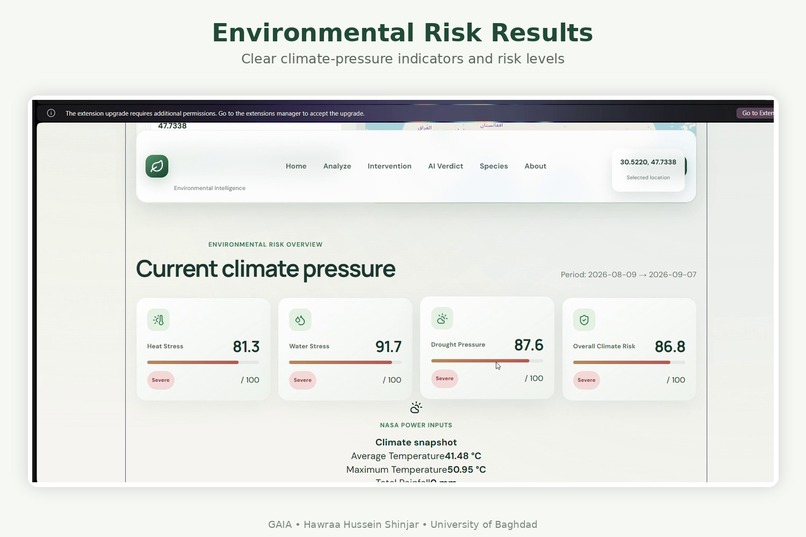Click the Current climate pressure heading
Viewport: 806px width, 537px height.
pyautogui.click(x=266, y=269)
